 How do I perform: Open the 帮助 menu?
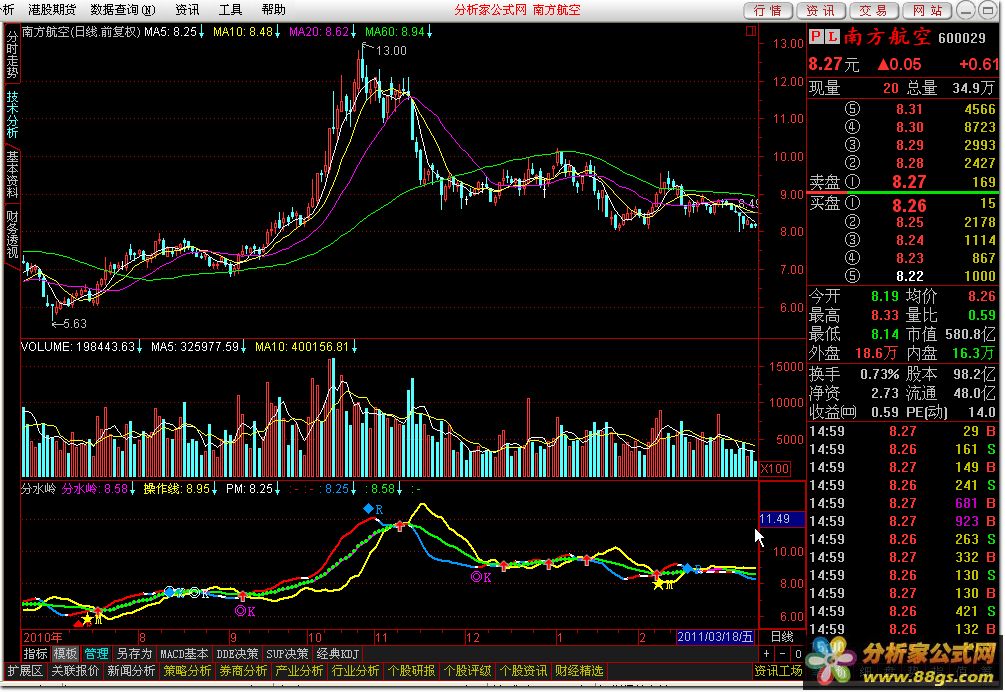click(x=274, y=10)
